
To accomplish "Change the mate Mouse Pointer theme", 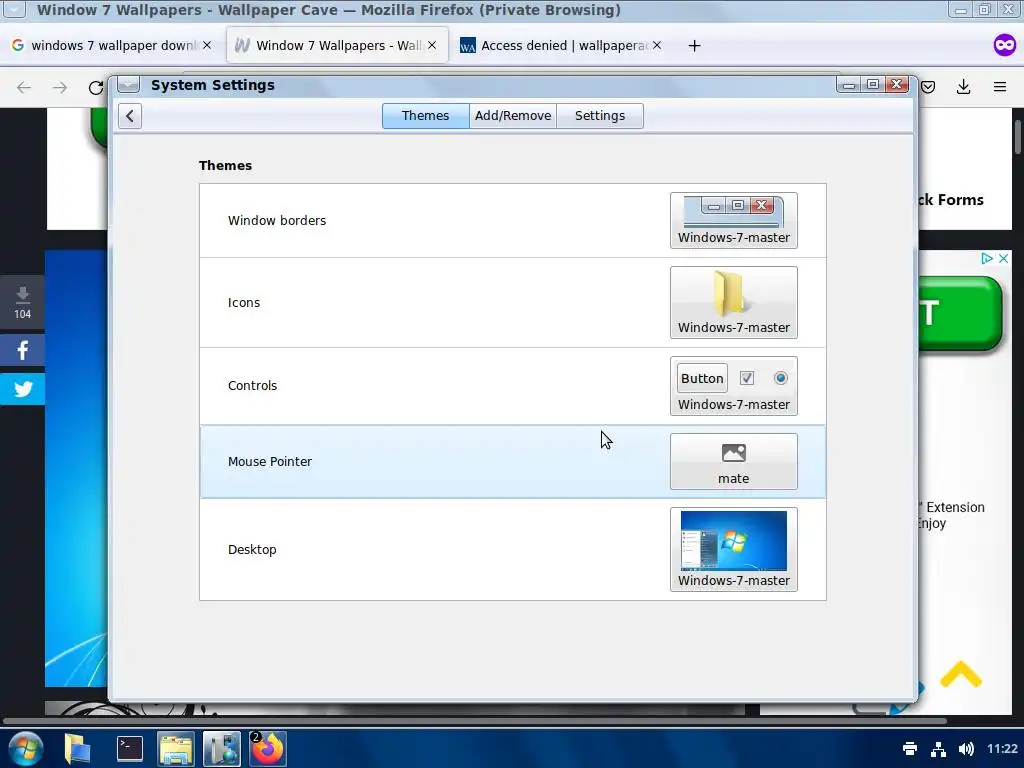I will coord(733,462).
